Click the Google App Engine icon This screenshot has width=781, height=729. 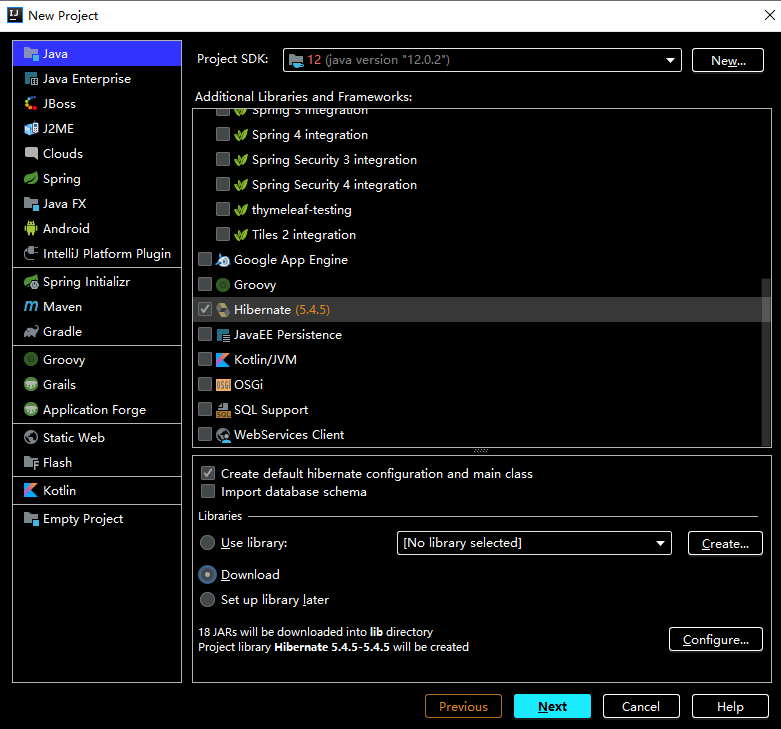tap(223, 260)
